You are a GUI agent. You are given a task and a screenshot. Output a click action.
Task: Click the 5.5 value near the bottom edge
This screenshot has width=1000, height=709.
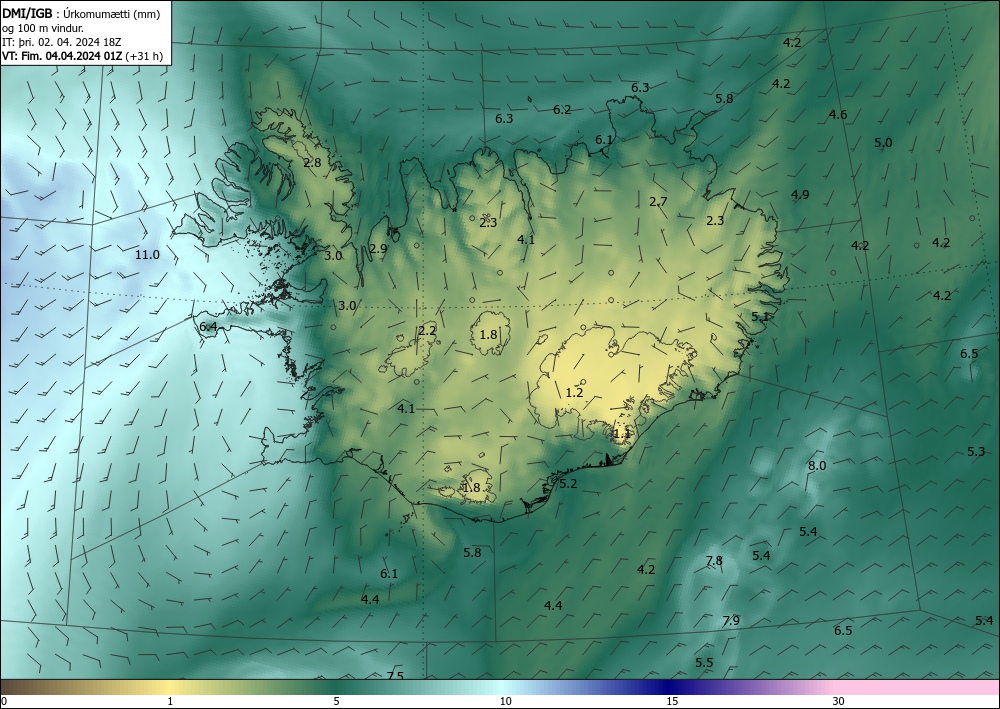(704, 662)
